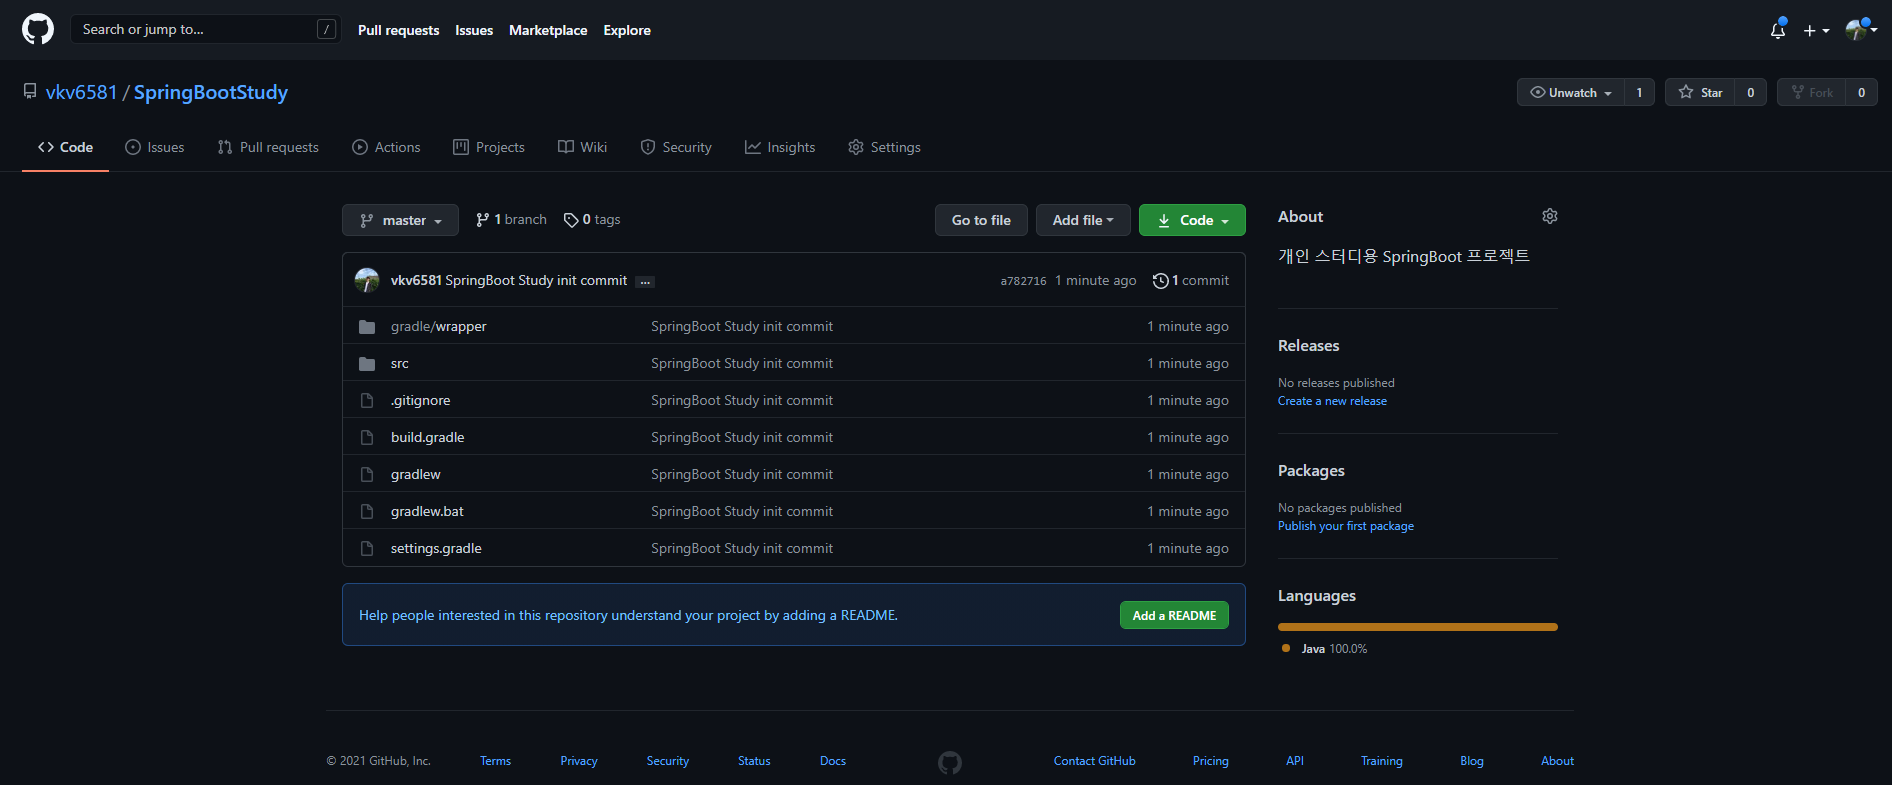The height and width of the screenshot is (785, 1892).
Task: Open the .gitignore file
Action: click(x=420, y=401)
